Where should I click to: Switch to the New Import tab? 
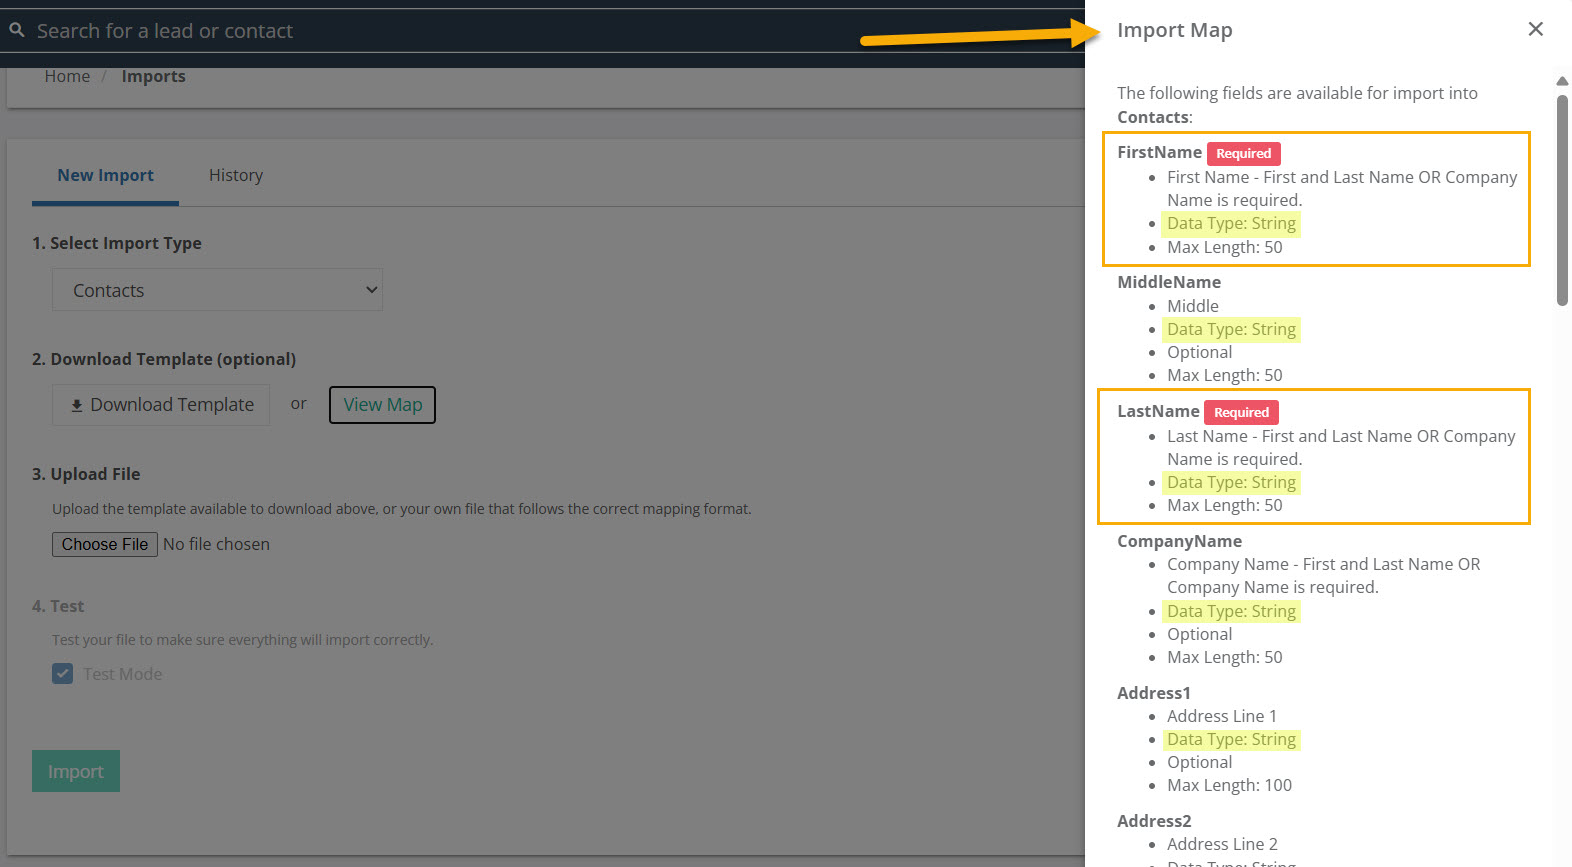105,175
